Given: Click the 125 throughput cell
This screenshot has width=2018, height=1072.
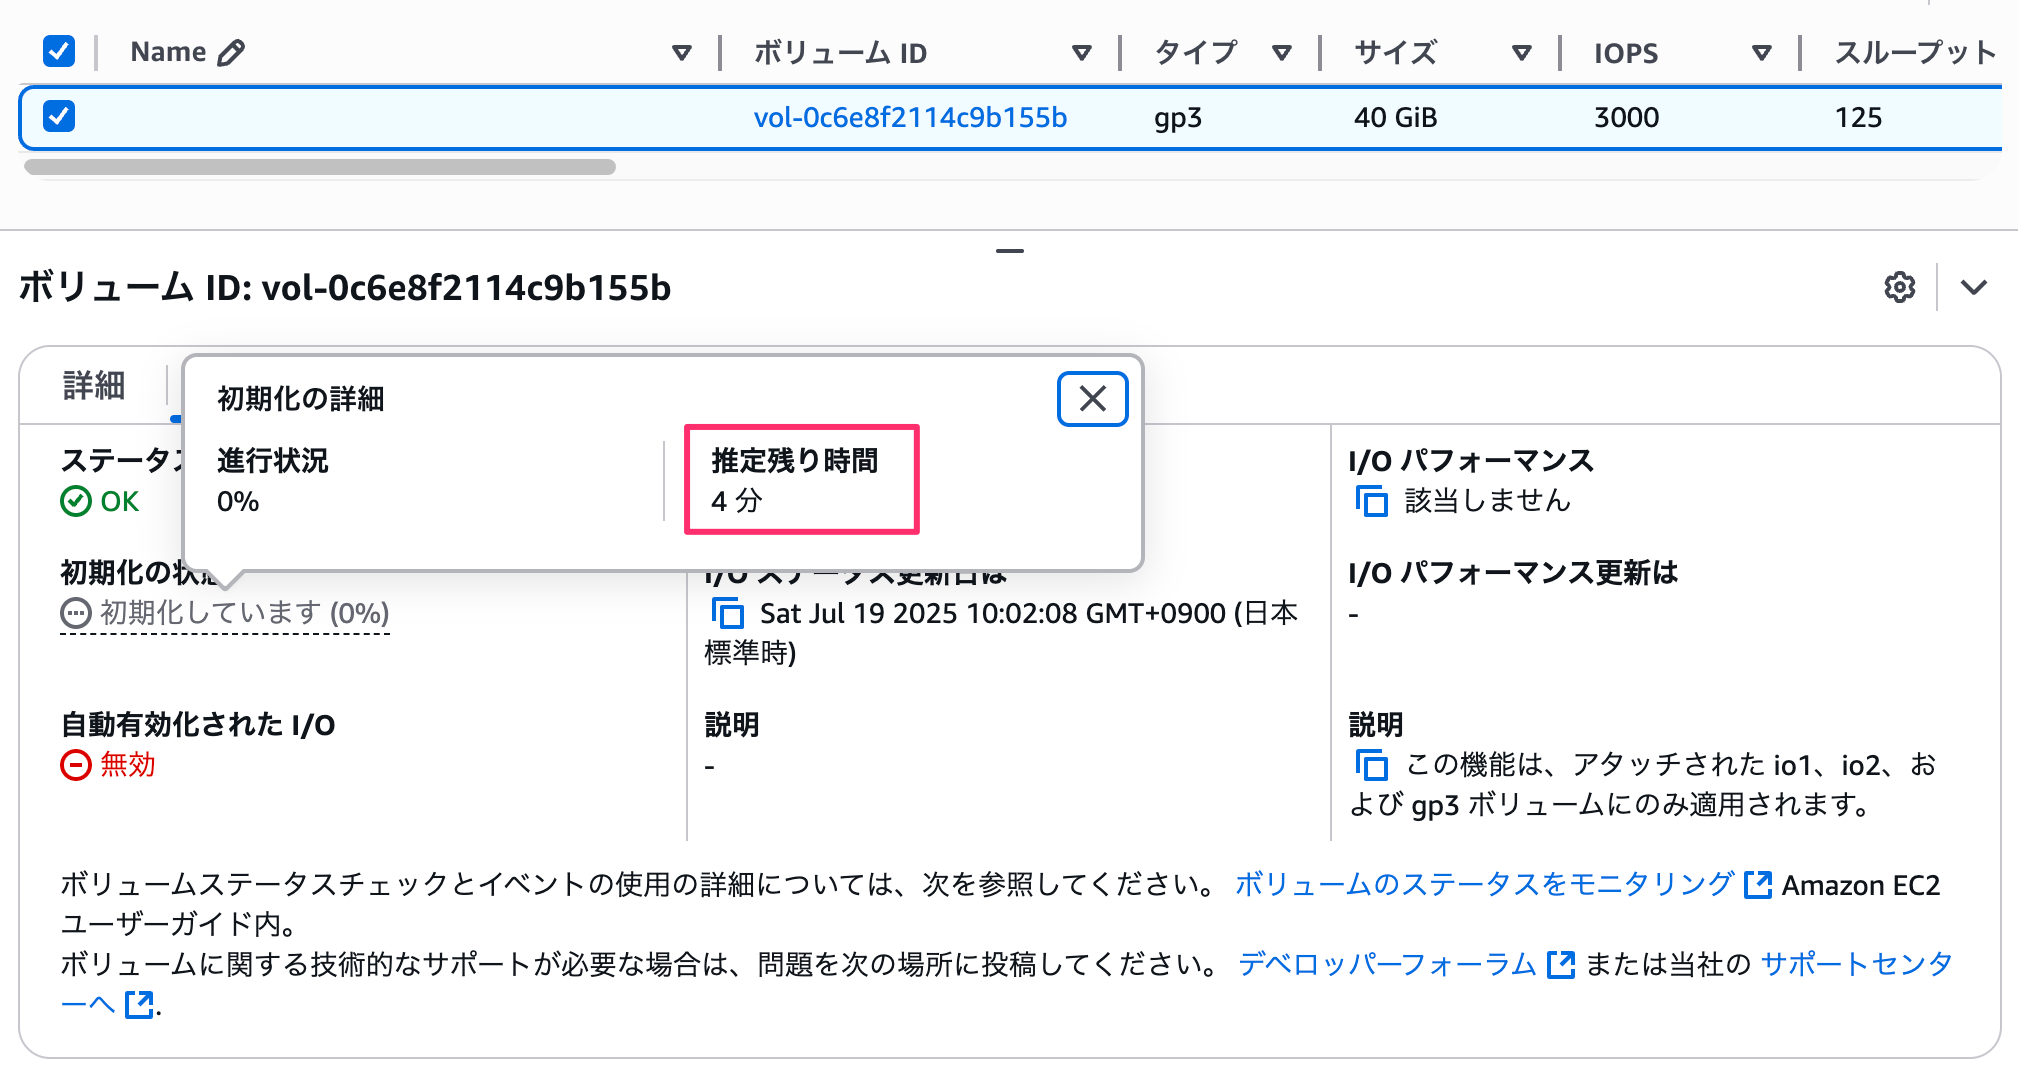Looking at the screenshot, I should (1859, 118).
